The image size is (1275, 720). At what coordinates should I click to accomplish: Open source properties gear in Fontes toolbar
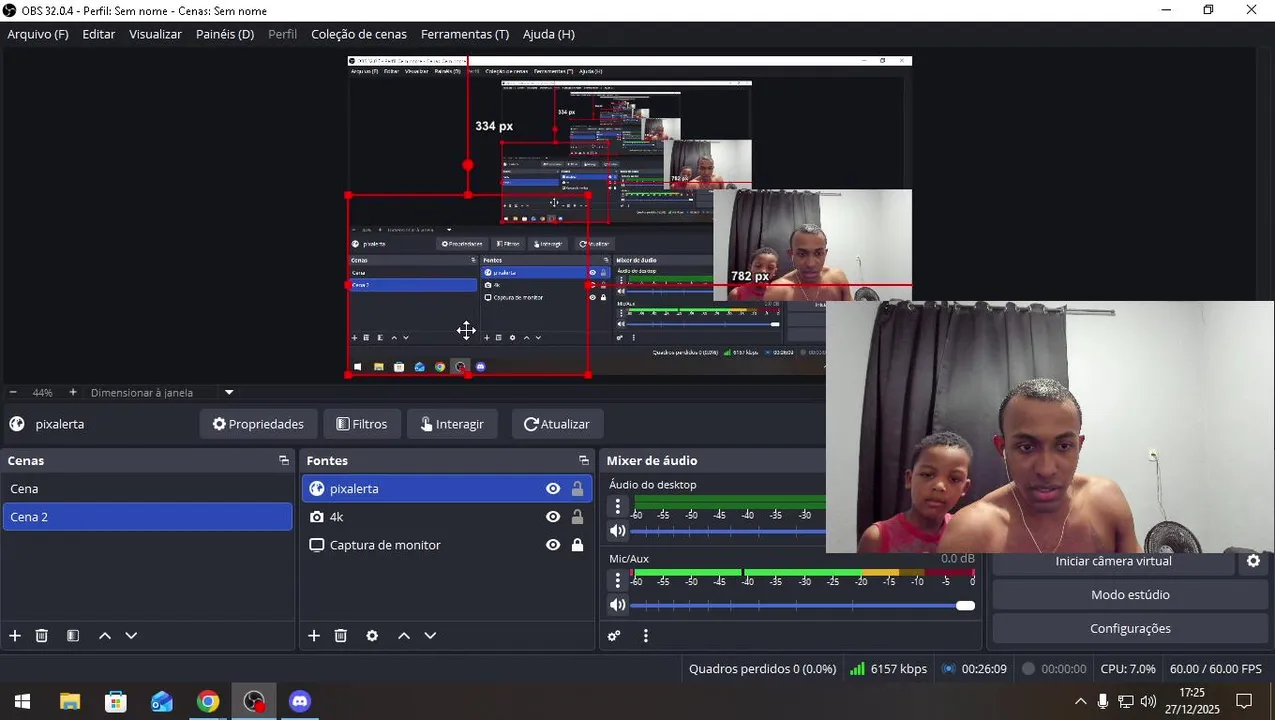(x=372, y=635)
